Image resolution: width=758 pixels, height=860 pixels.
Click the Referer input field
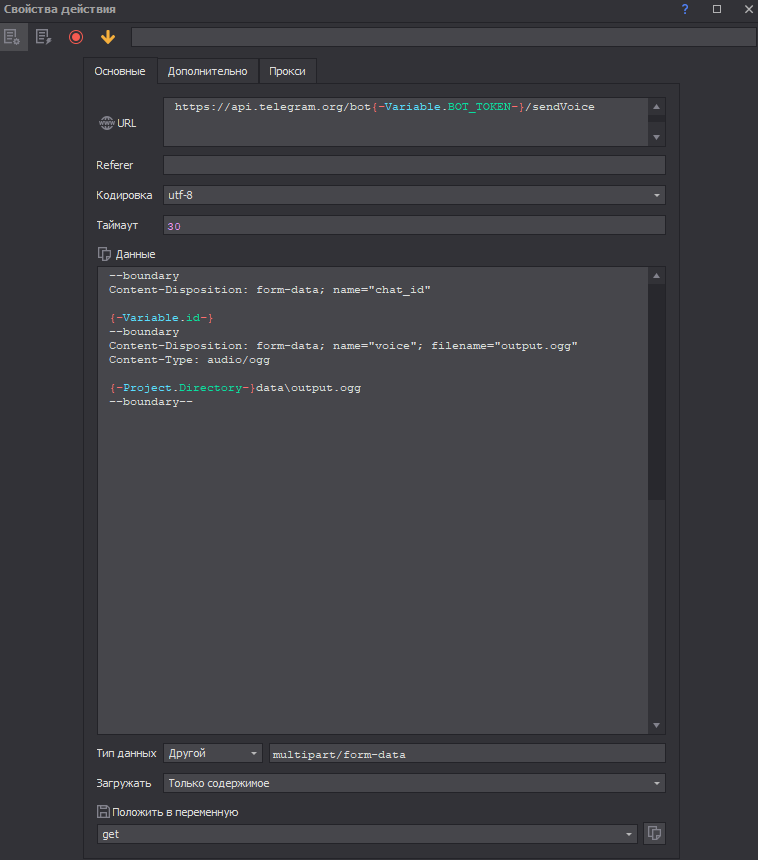point(414,165)
